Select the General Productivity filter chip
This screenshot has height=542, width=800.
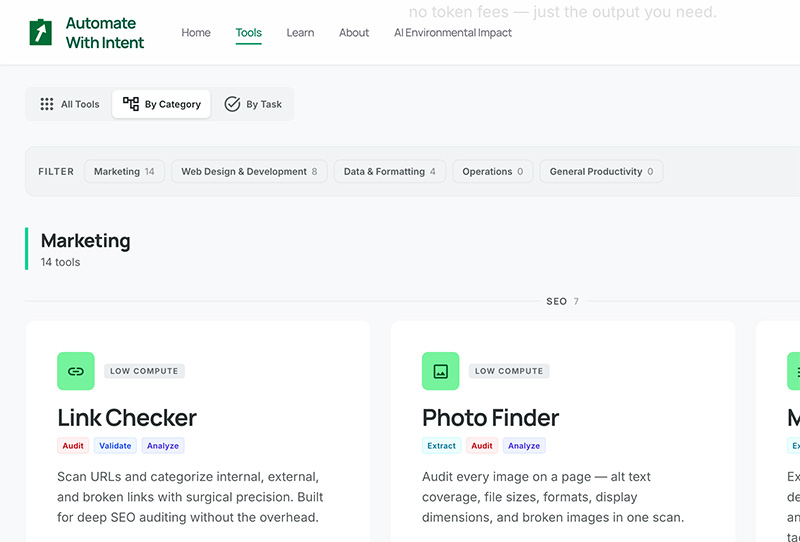click(x=601, y=172)
